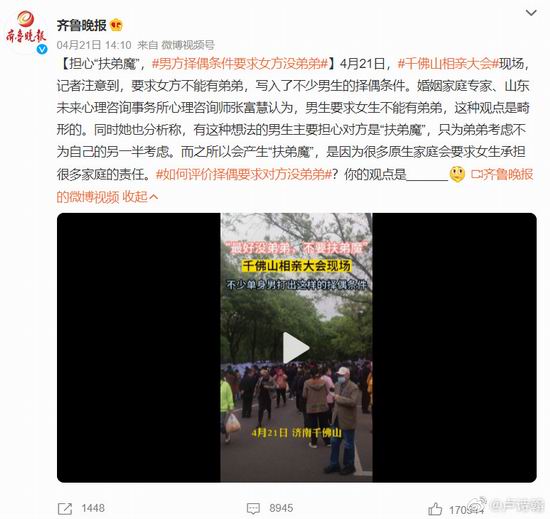Image resolution: width=550 pixels, height=519 pixels.
Task: Click the membership crown badge beside username
Action: [116, 26]
